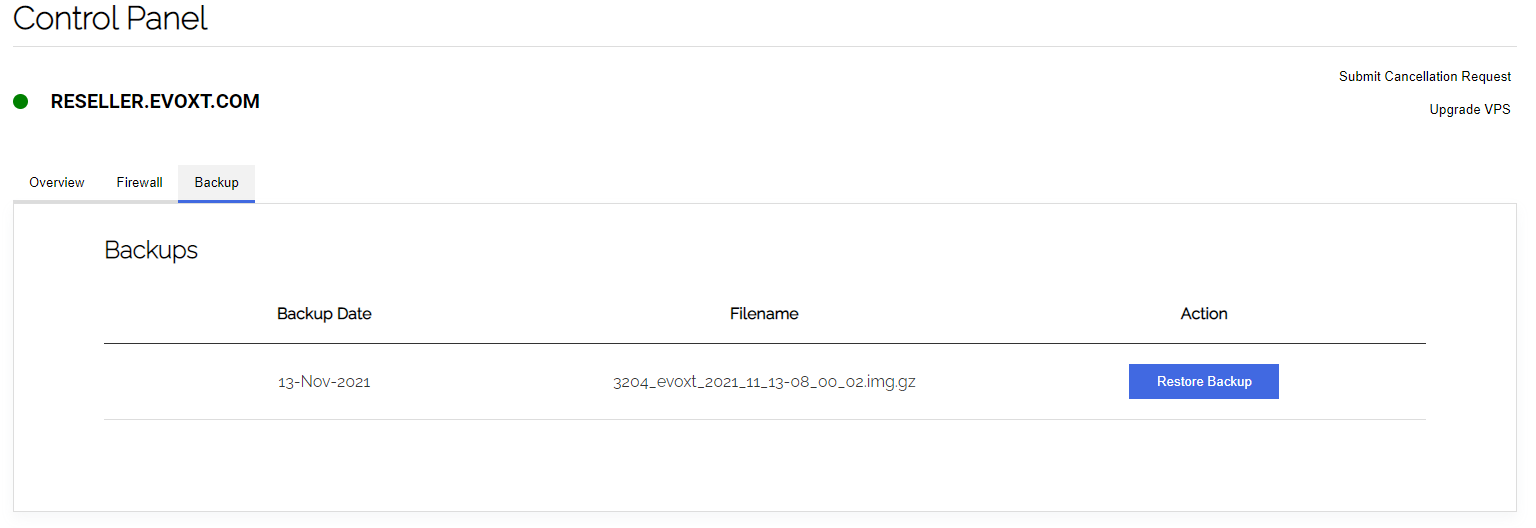
Task: Click the divider line under table headers
Action: [764, 343]
